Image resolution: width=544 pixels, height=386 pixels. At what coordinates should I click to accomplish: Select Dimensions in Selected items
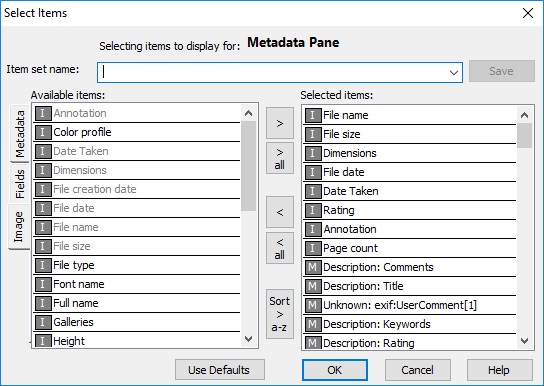410,153
